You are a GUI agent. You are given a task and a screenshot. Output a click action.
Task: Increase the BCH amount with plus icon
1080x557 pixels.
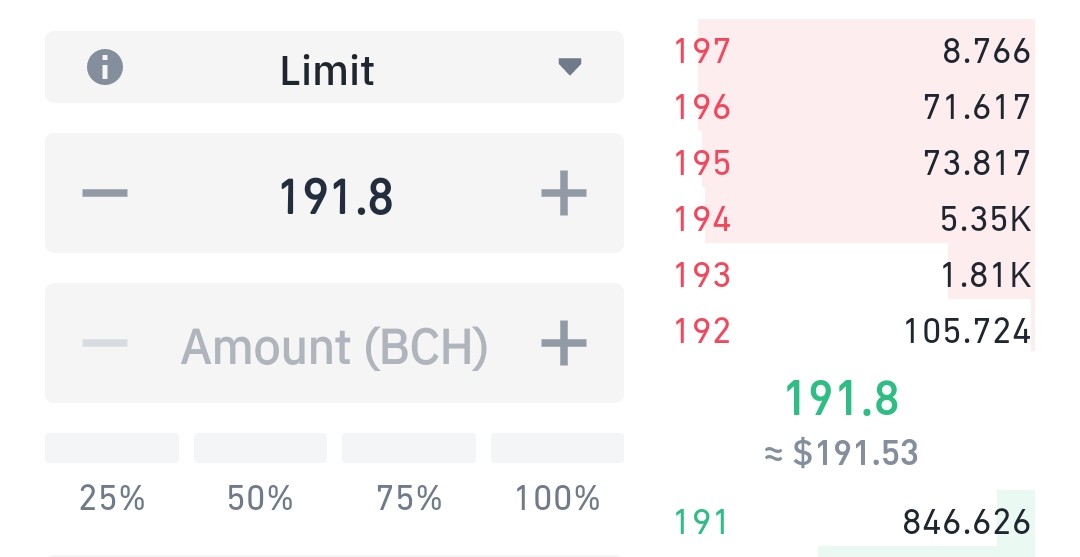(x=564, y=343)
